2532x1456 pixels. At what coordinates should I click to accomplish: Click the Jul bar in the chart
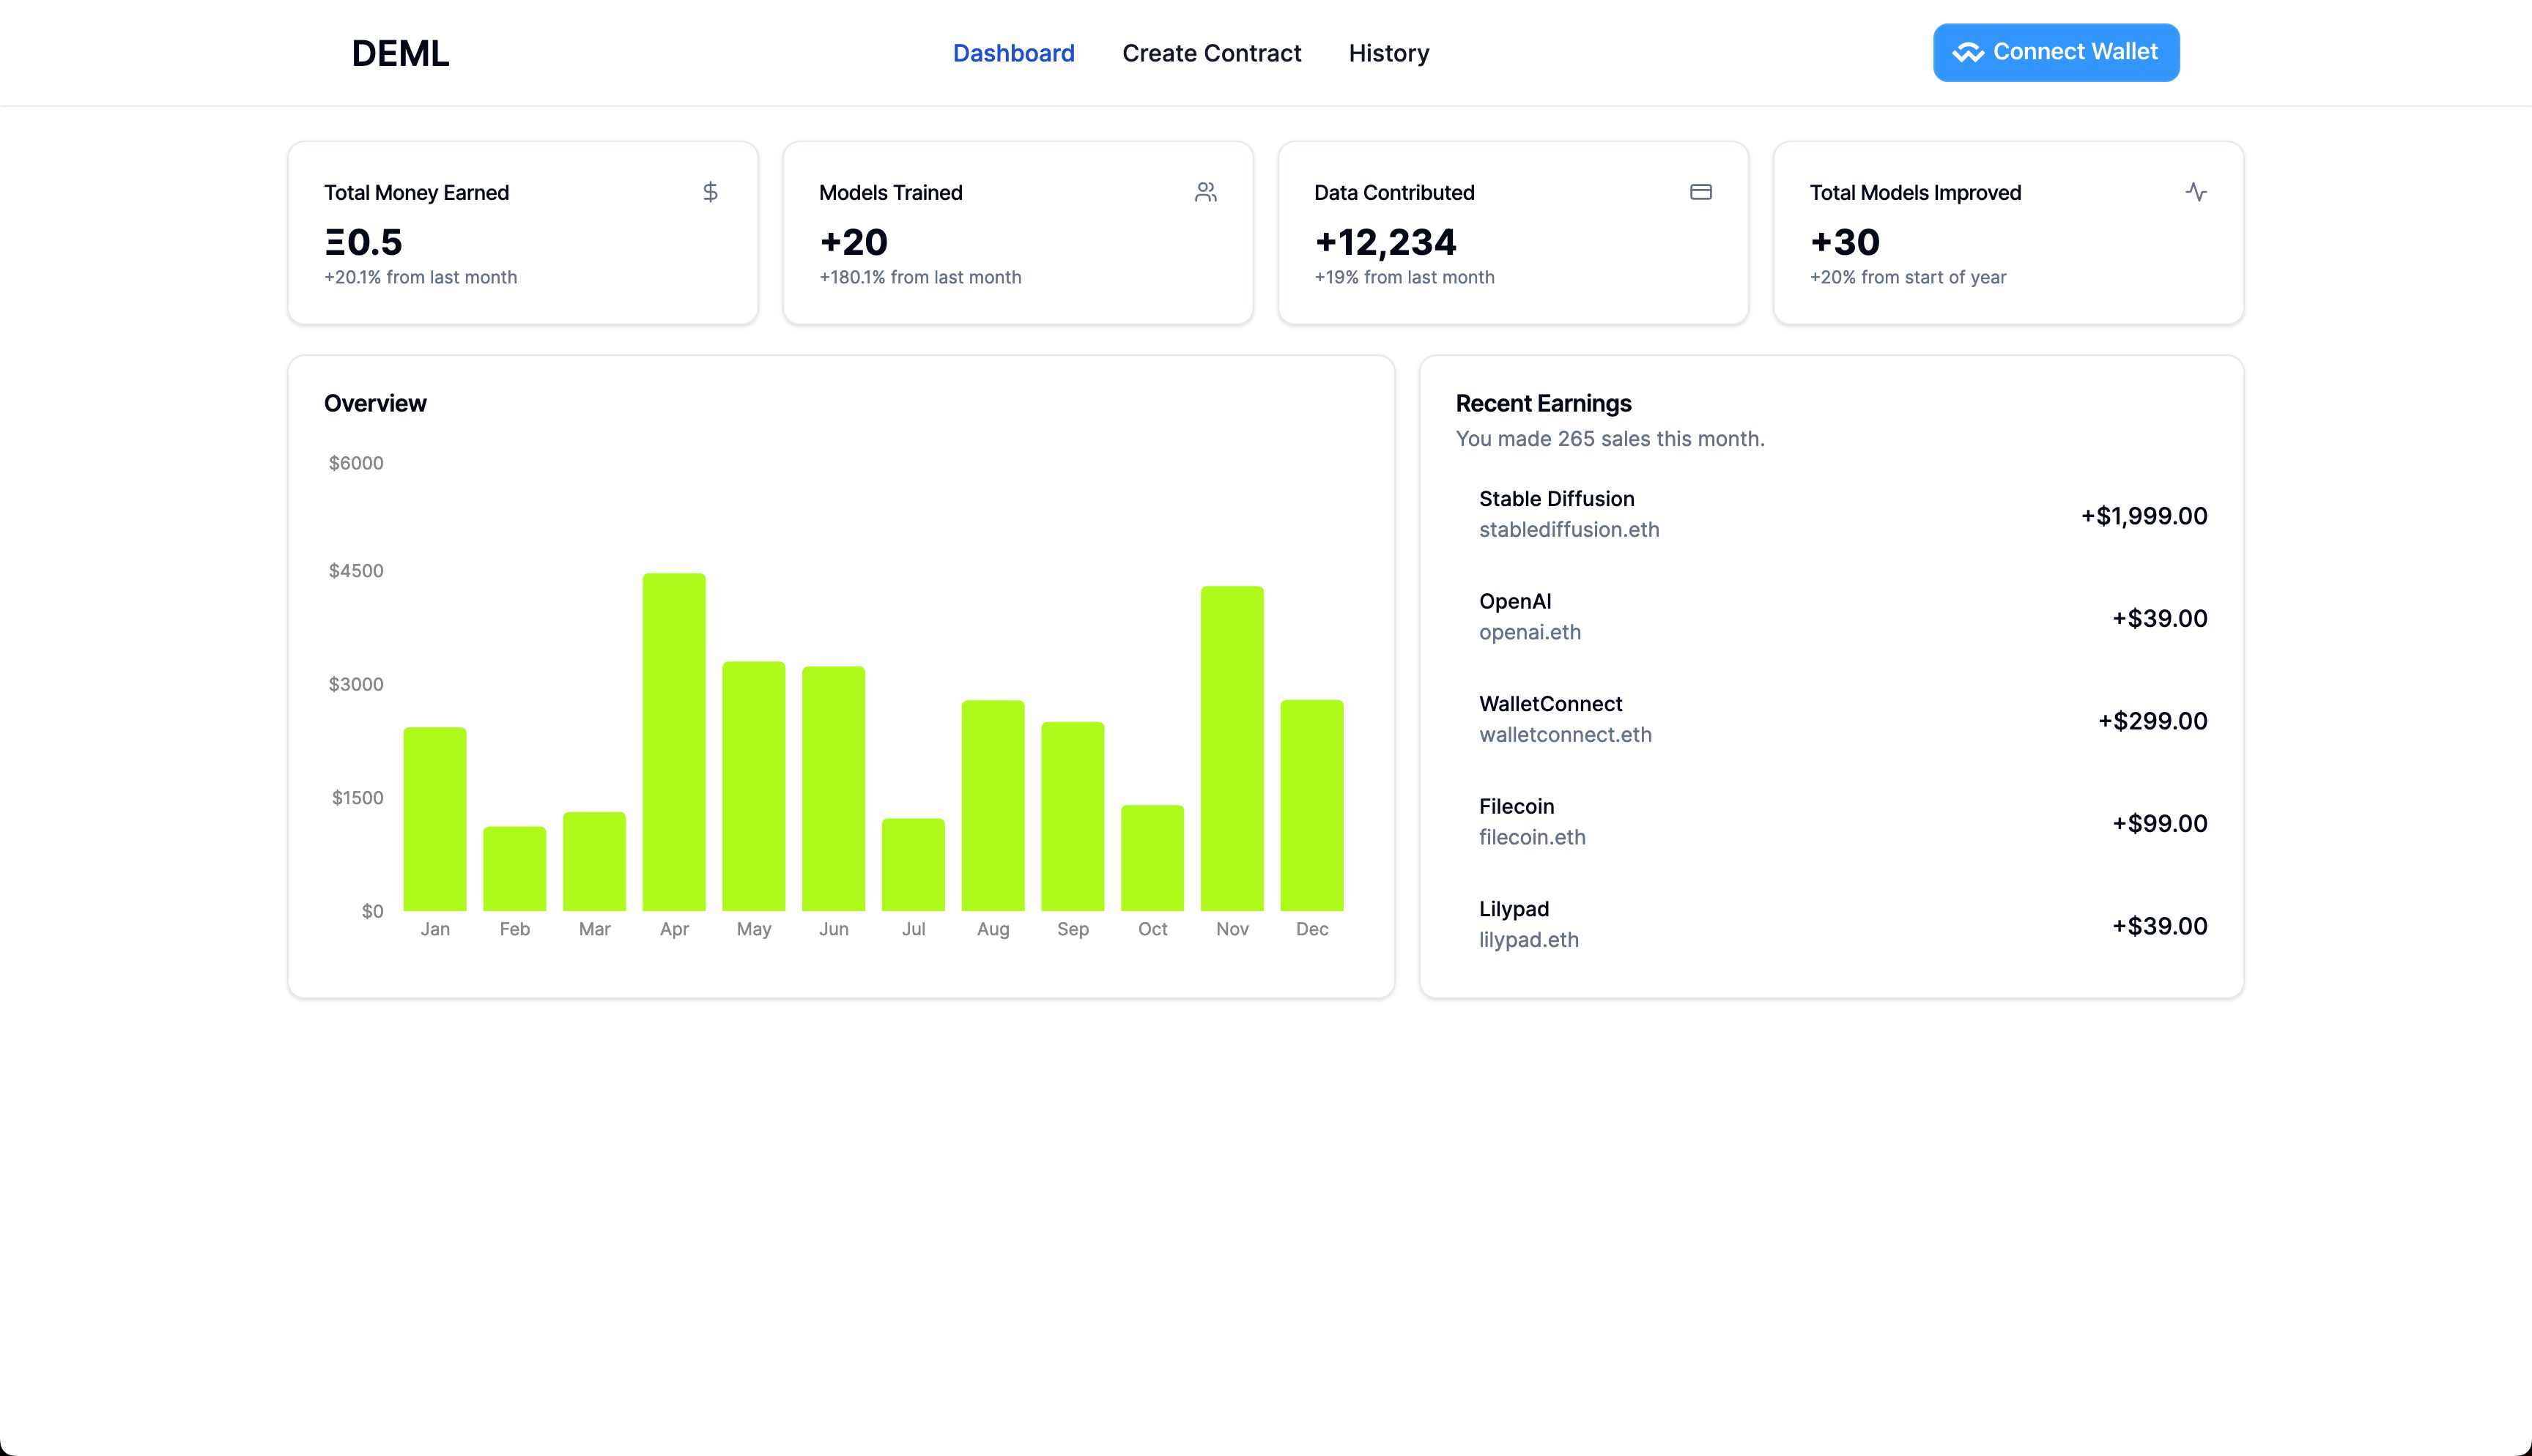tap(913, 864)
